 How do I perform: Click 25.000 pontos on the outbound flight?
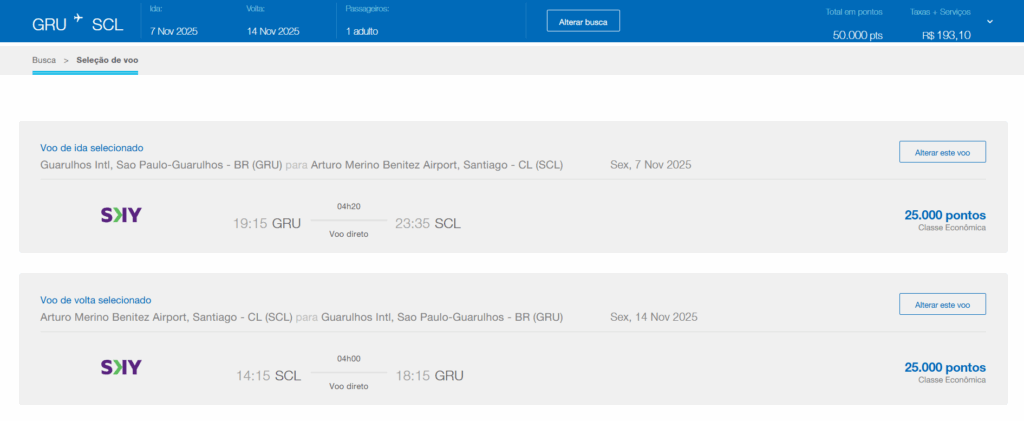945,215
